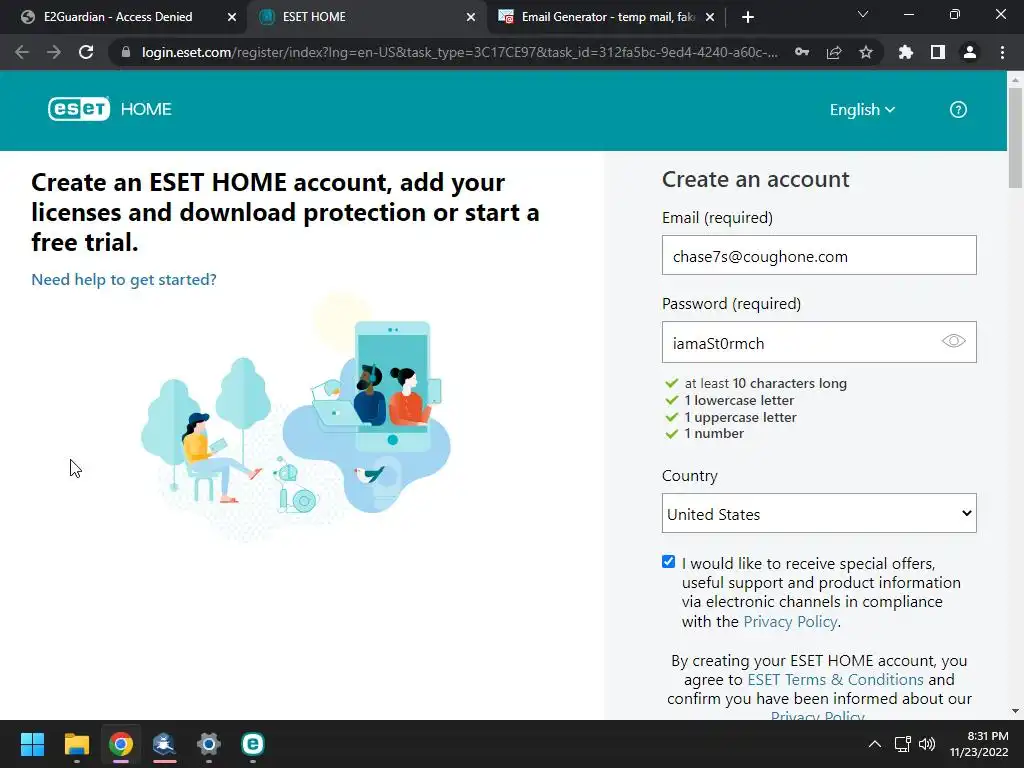Click the 'Create an account' heading
This screenshot has height=768, width=1024.
point(756,179)
